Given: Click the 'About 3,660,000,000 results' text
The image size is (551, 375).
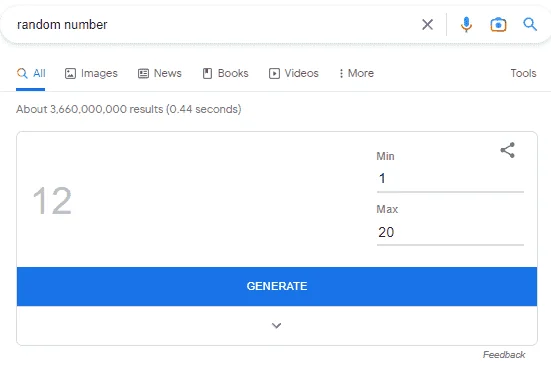Looking at the screenshot, I should 90,109.
